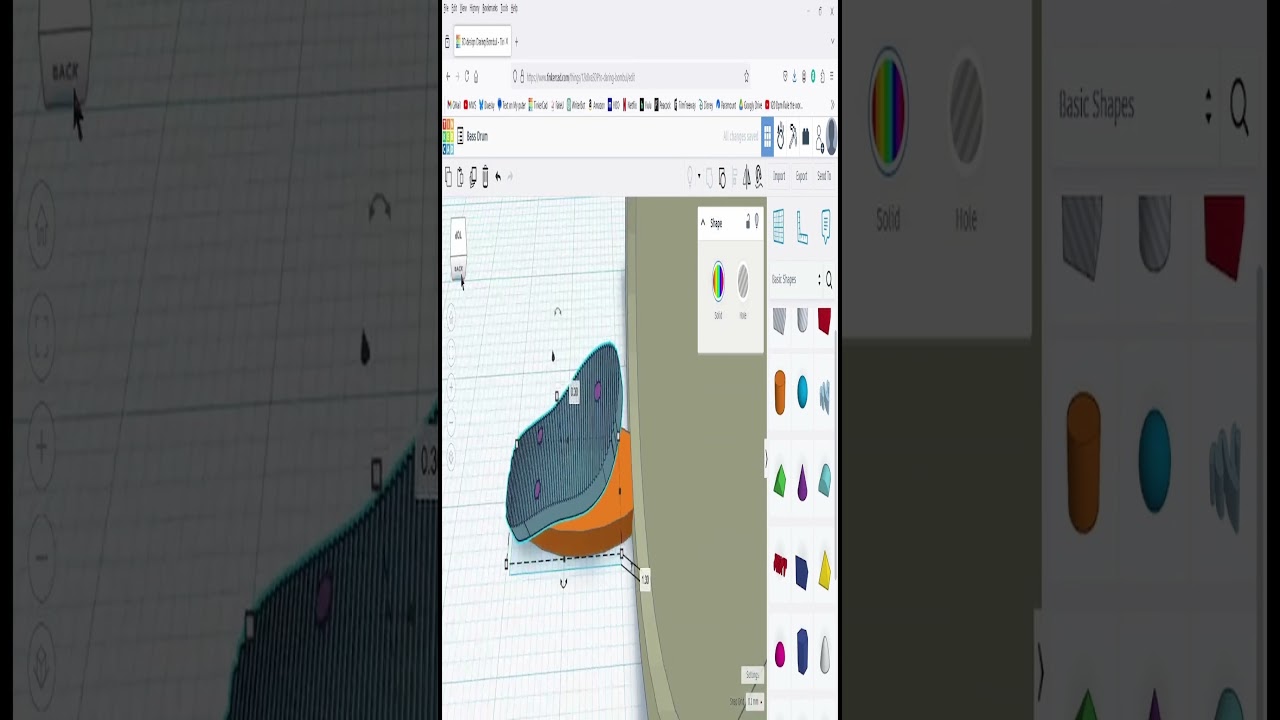
Task: Pick the red Box shape
Action: (x=824, y=321)
